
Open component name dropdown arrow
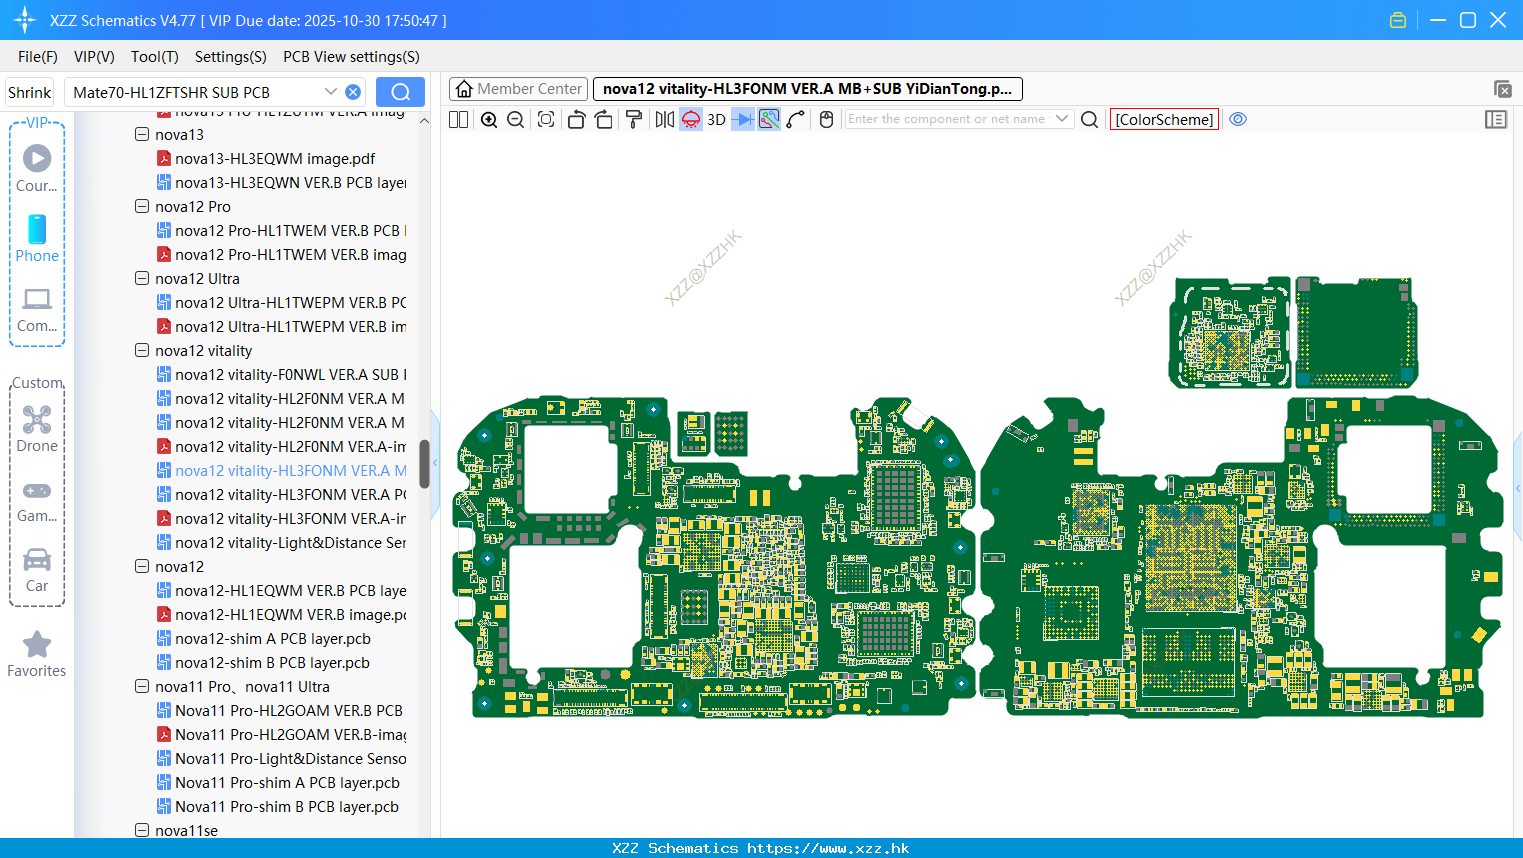click(1062, 119)
